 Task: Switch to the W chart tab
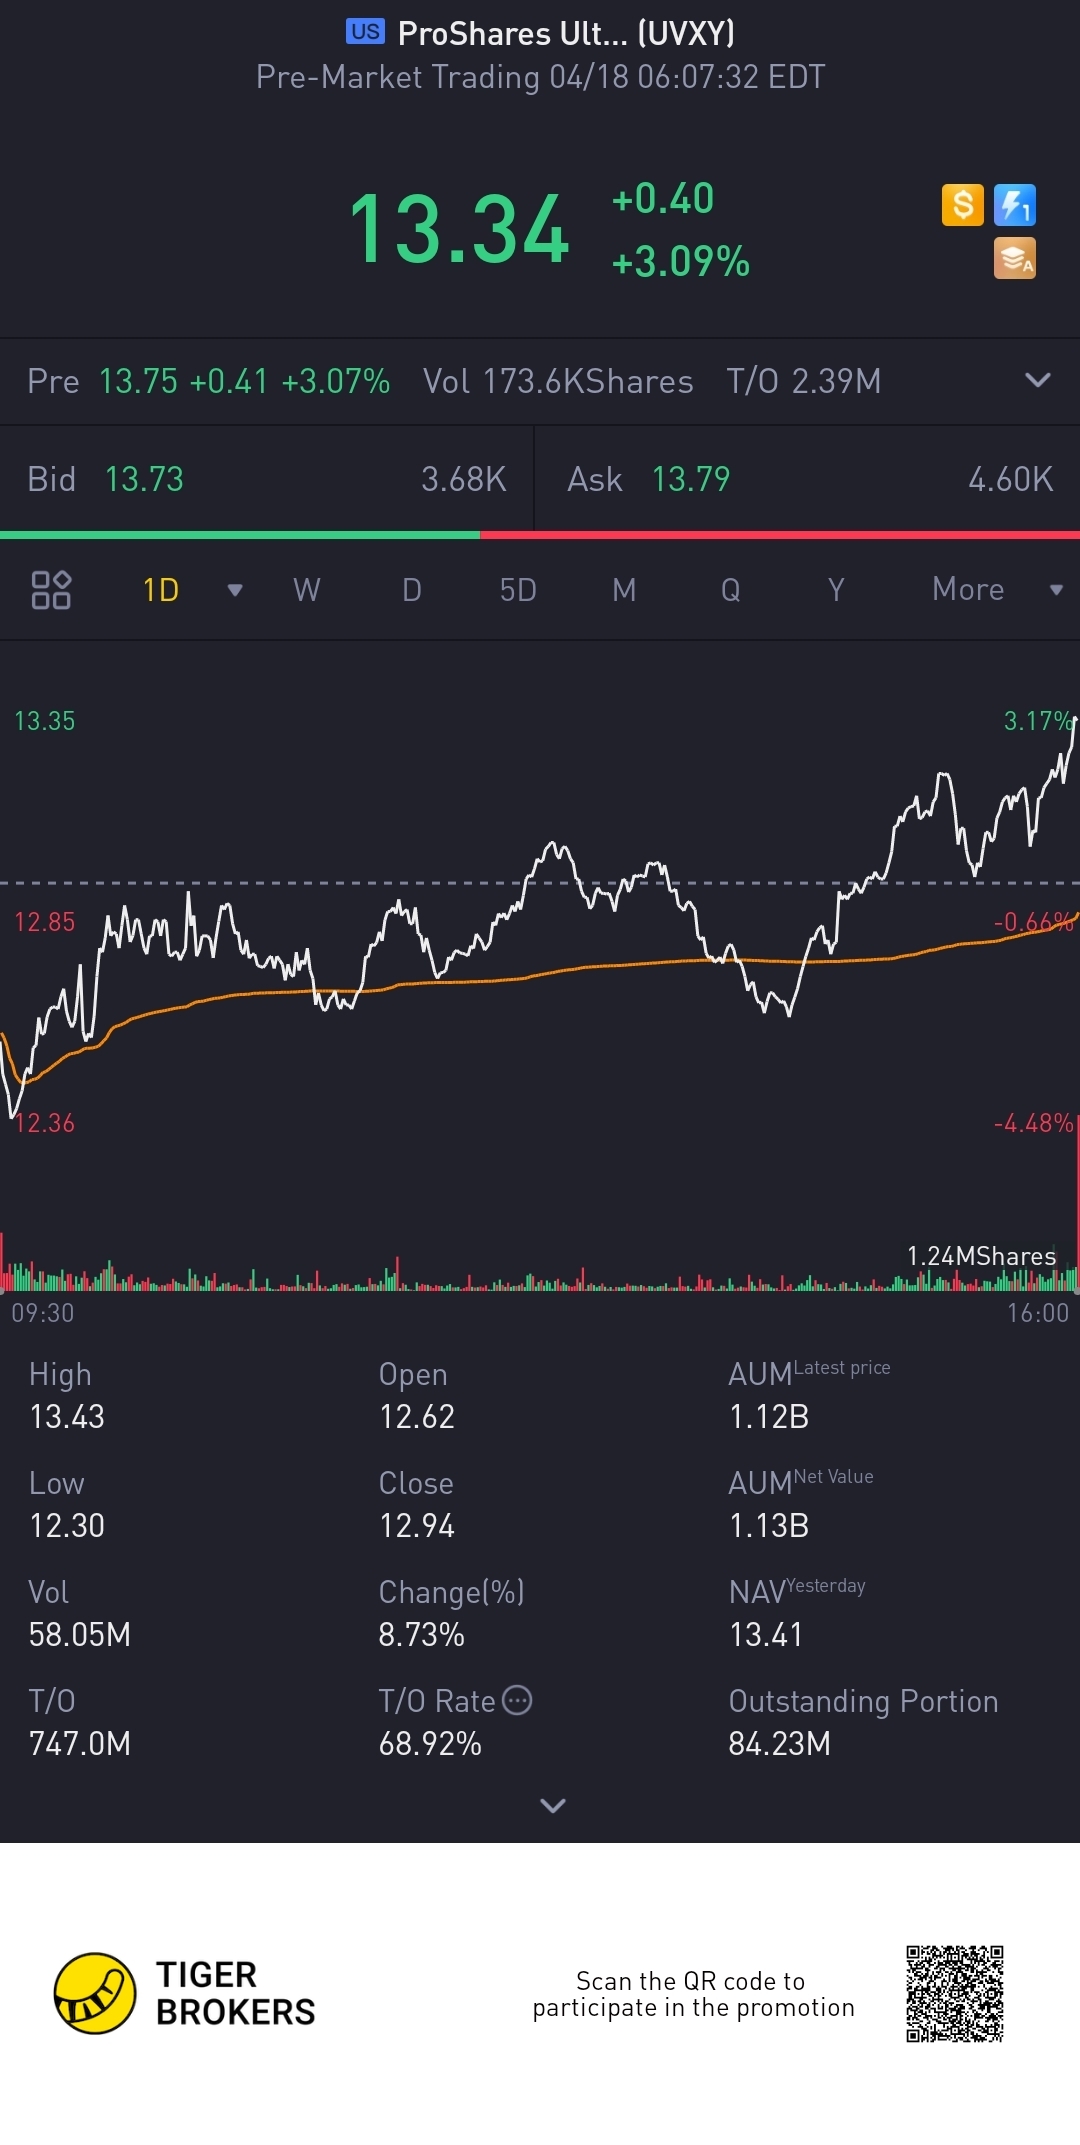[307, 590]
